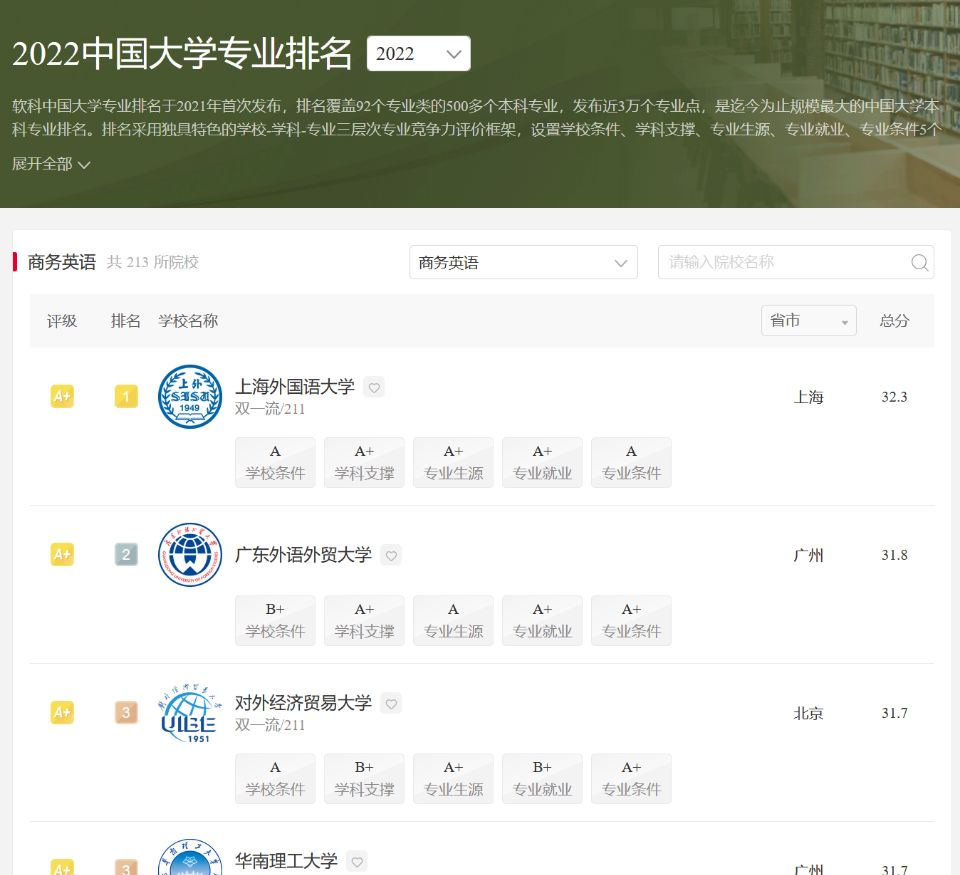Click 学科支撑 A+ card of 广东外语外贸大学
Screen dimensions: 960x875
(364, 621)
